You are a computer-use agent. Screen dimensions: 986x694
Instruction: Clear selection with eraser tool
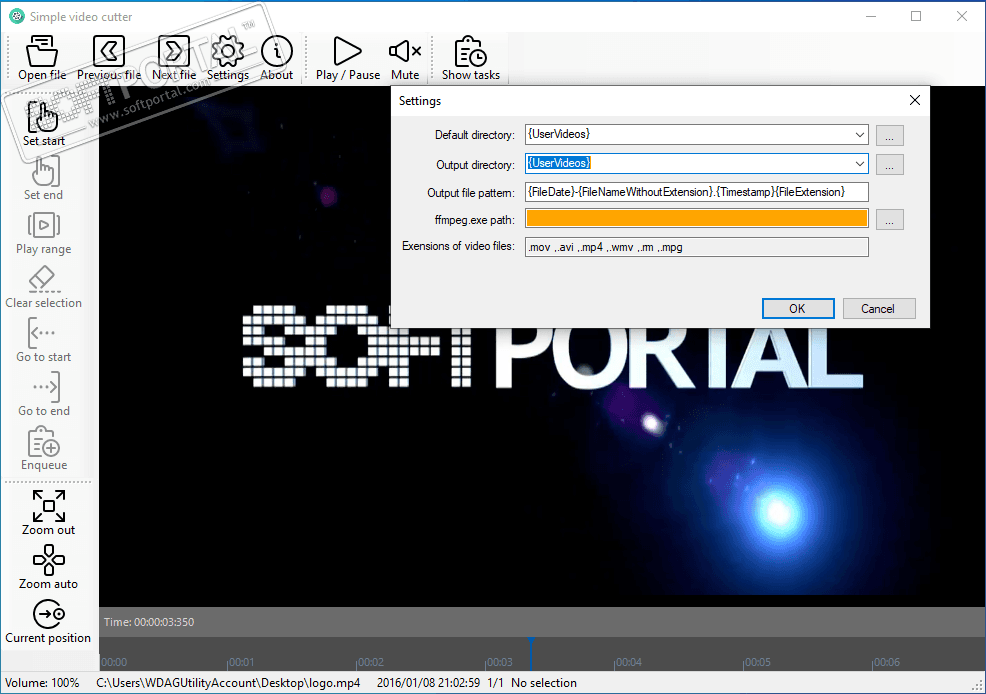pos(43,285)
